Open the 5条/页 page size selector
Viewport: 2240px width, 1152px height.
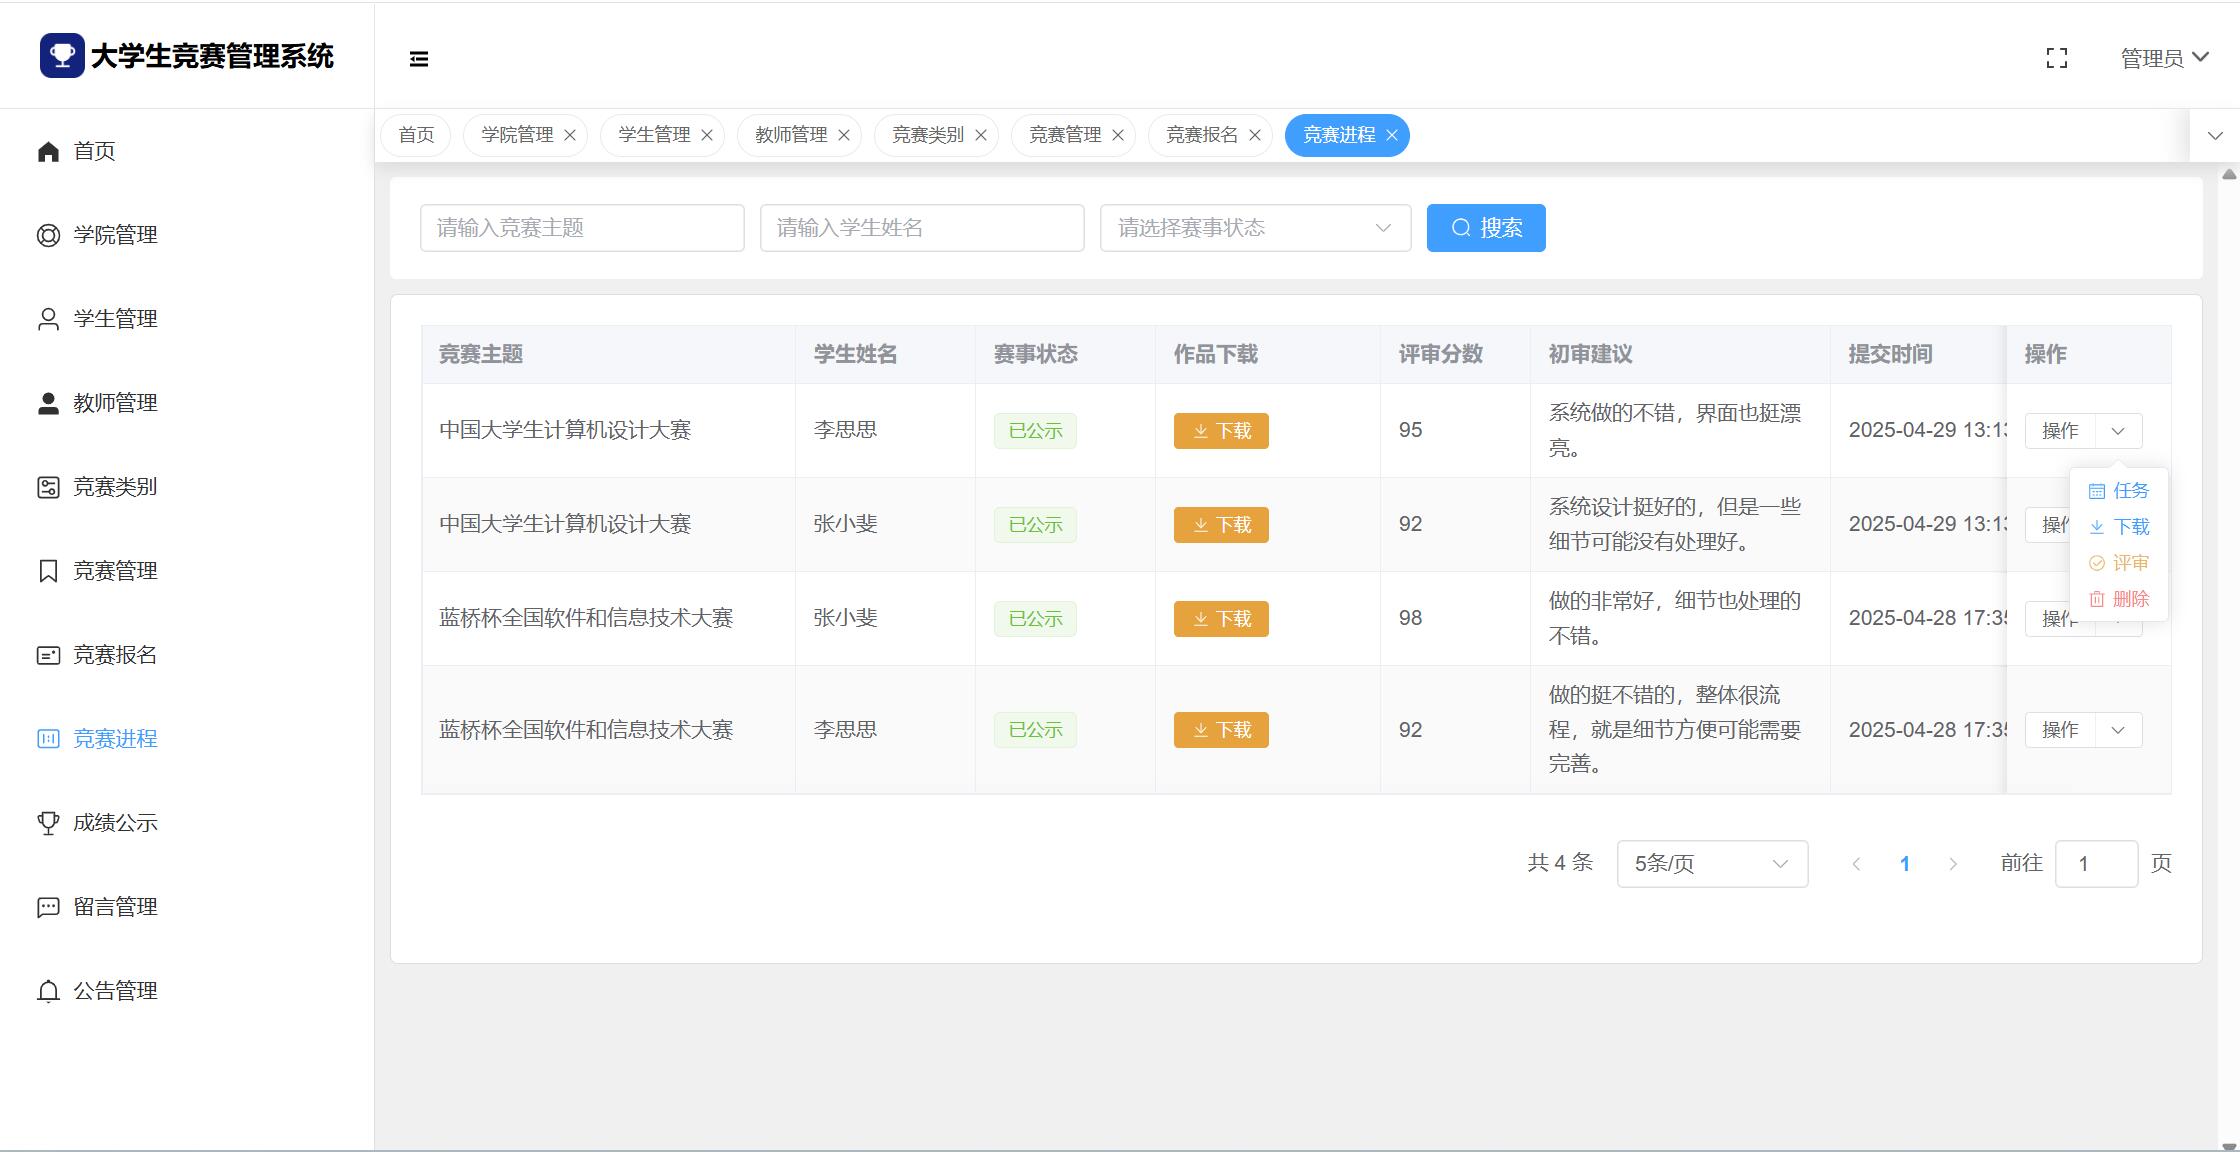1711,864
